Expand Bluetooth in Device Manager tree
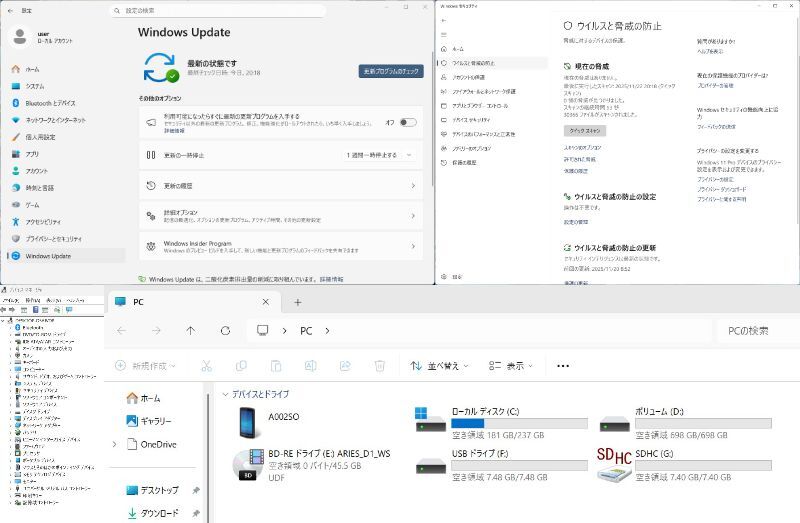 tap(11, 328)
